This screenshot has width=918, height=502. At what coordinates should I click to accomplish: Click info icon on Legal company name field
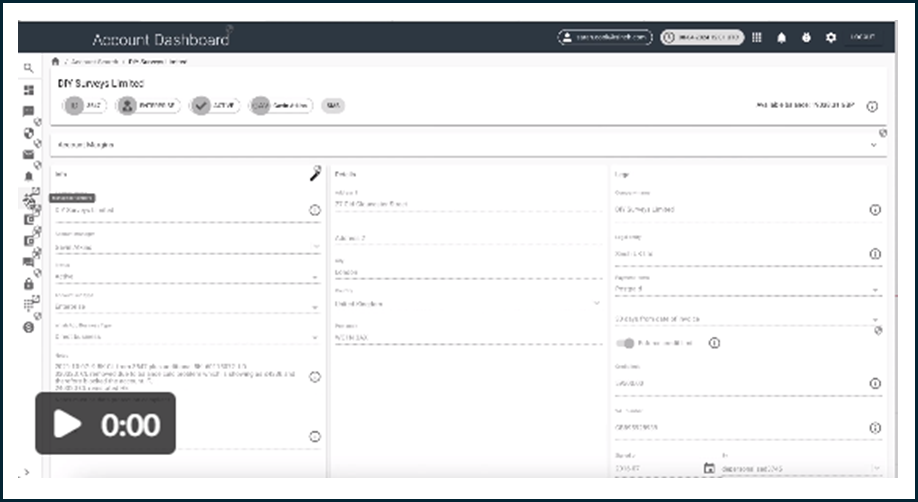point(875,210)
